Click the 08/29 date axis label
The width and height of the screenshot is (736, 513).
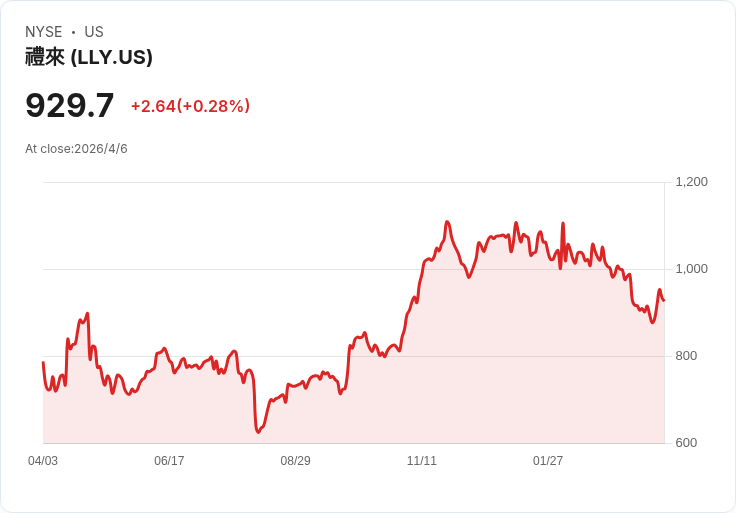(x=295, y=461)
